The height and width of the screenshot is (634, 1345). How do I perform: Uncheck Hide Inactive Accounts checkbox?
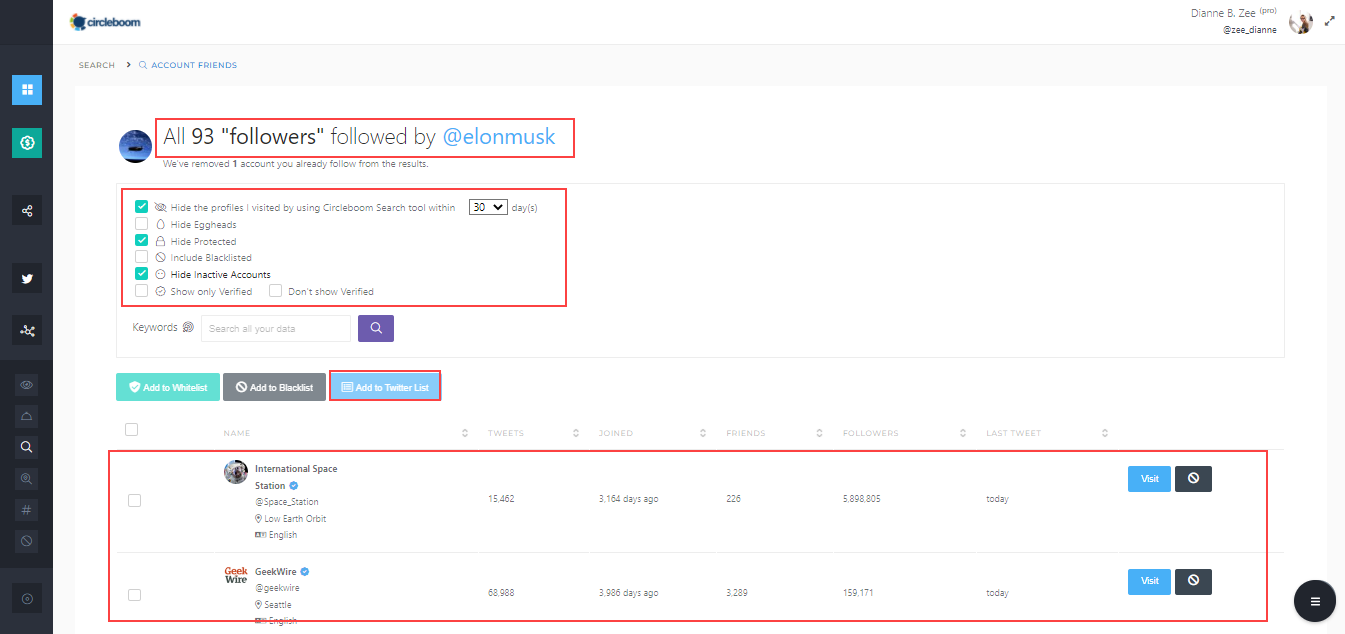142,273
